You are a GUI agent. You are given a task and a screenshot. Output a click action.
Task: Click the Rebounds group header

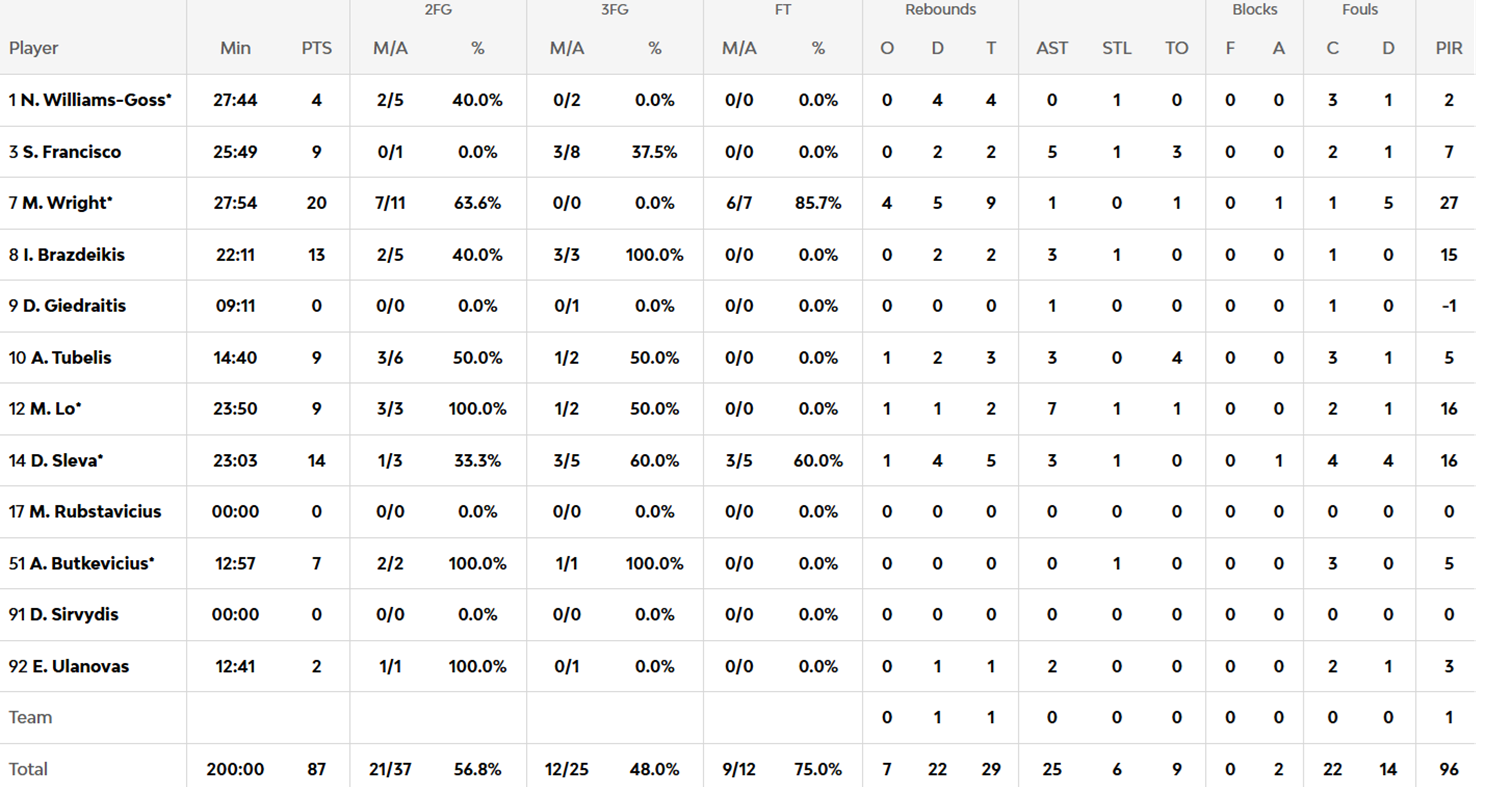click(940, 10)
